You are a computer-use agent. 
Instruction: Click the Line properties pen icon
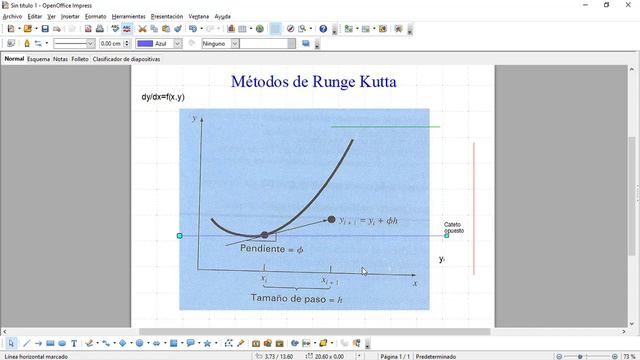click(x=27, y=43)
